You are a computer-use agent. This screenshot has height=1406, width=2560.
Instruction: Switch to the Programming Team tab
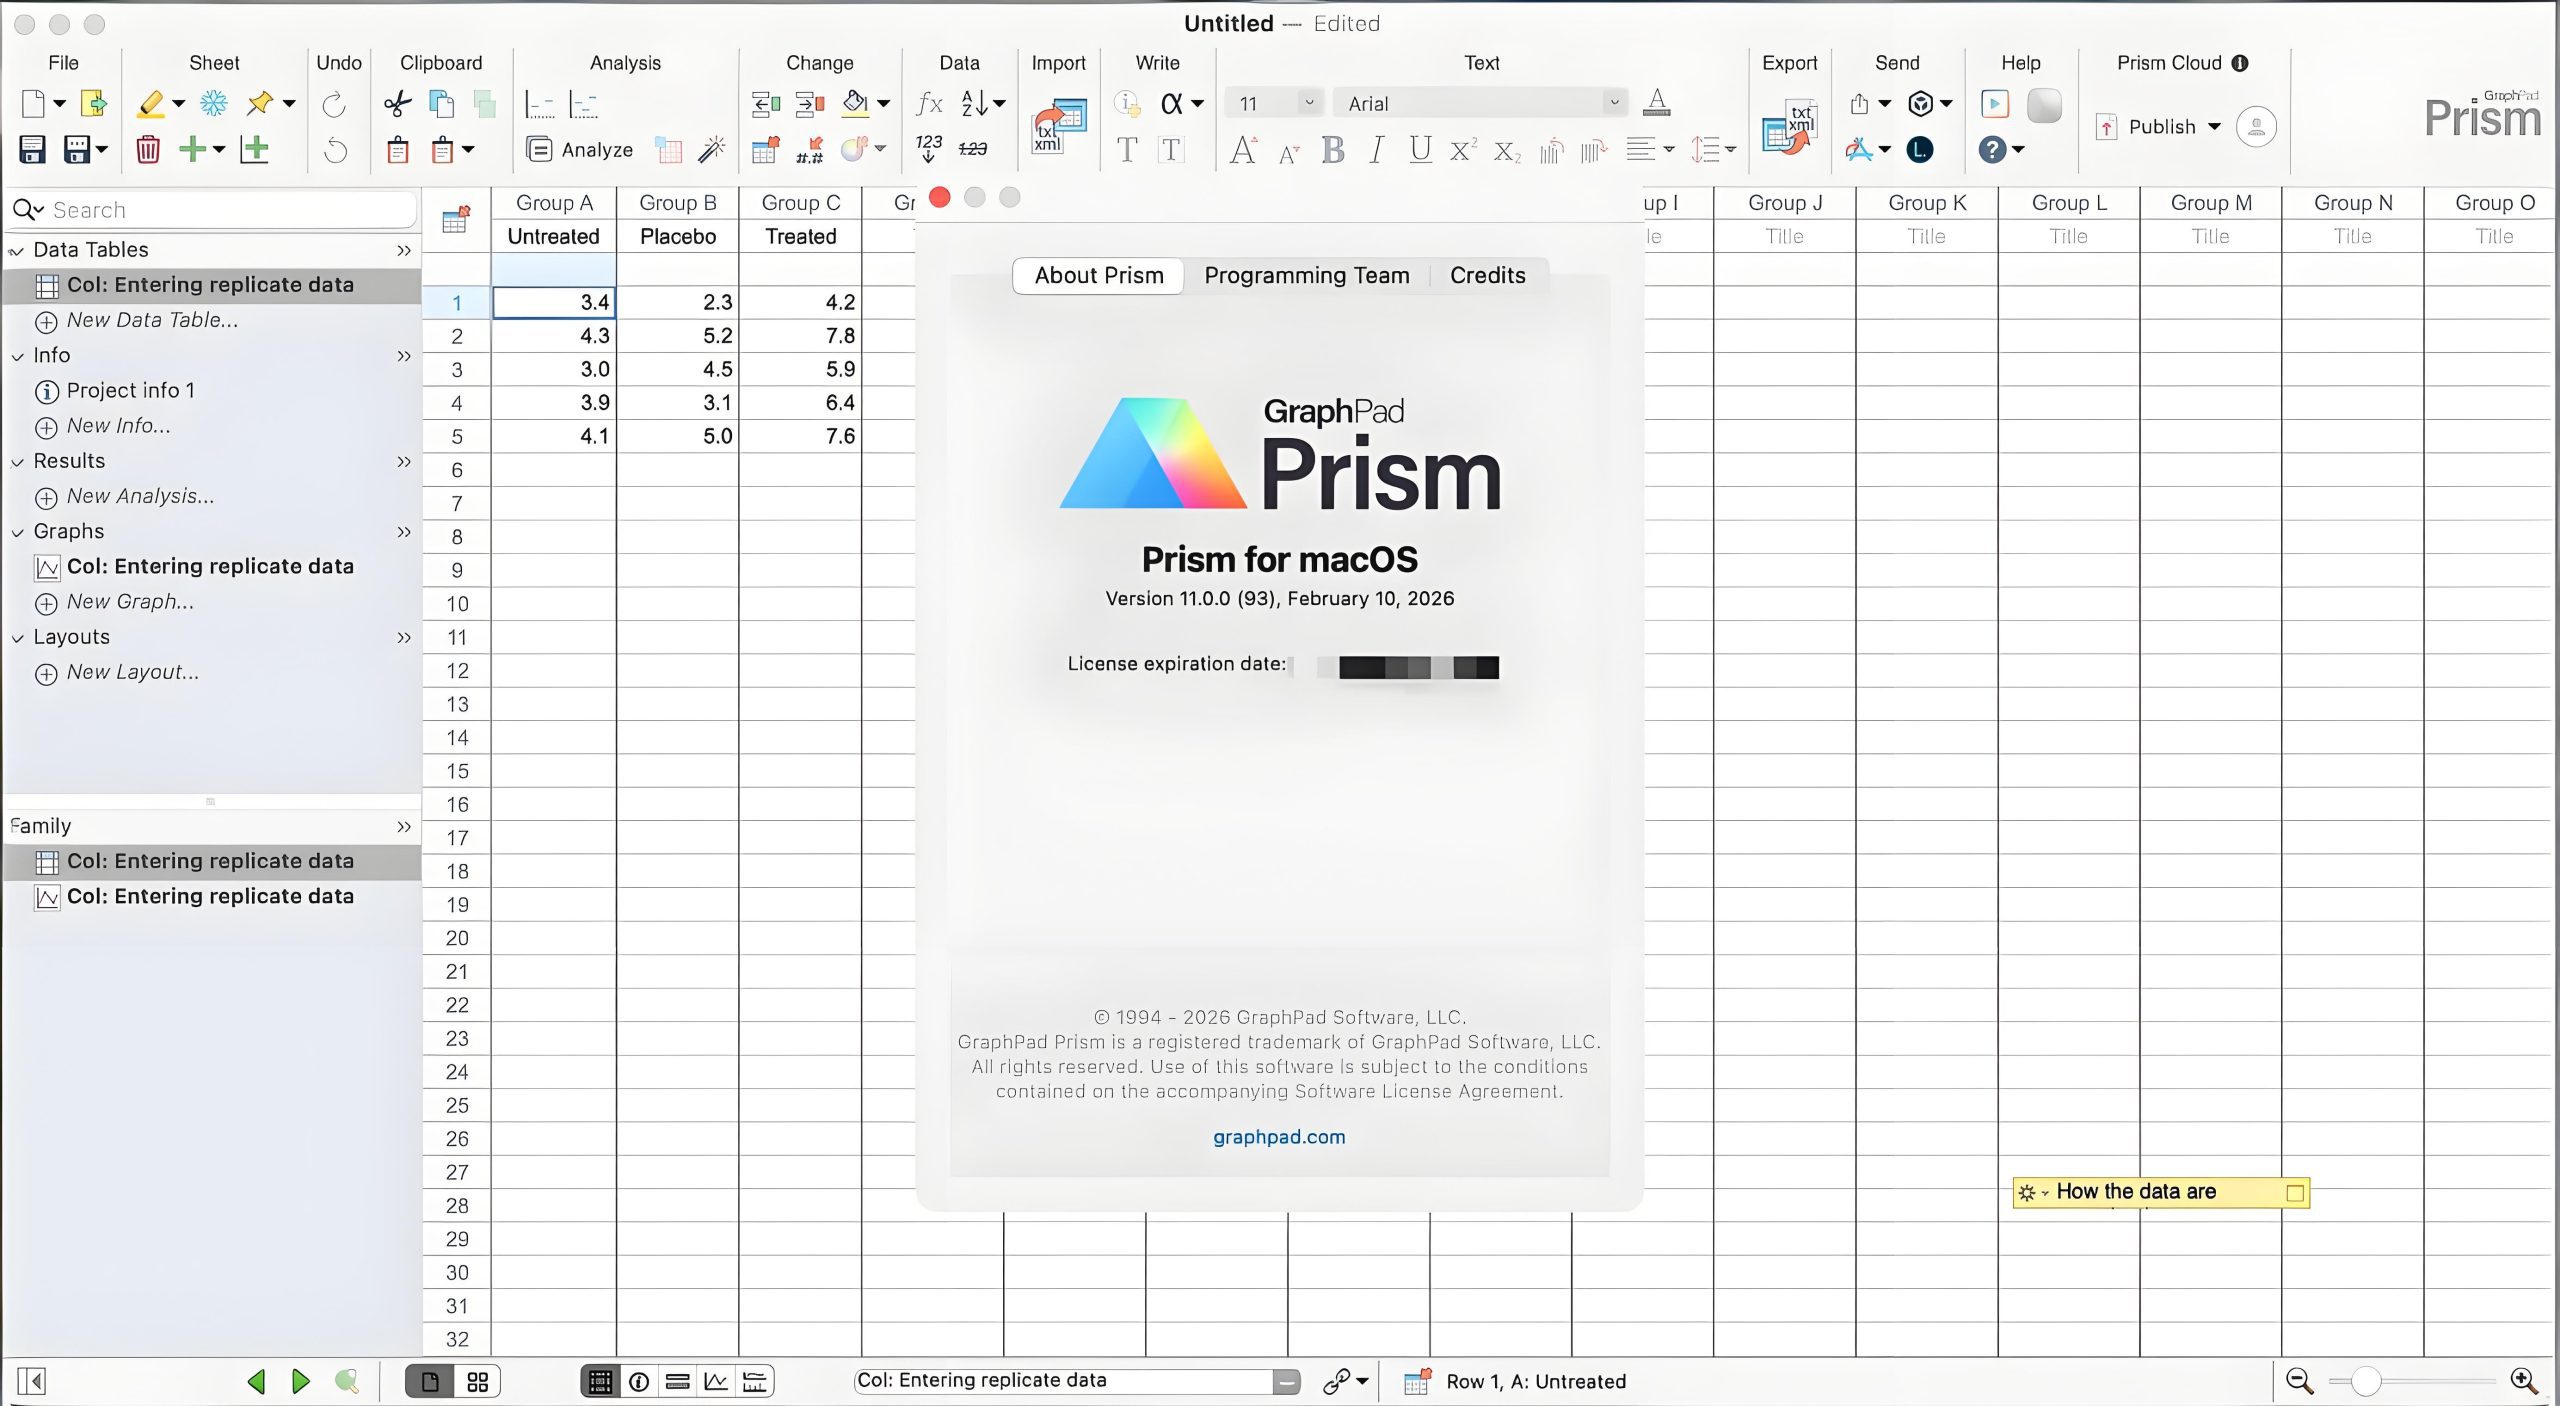(x=1306, y=275)
